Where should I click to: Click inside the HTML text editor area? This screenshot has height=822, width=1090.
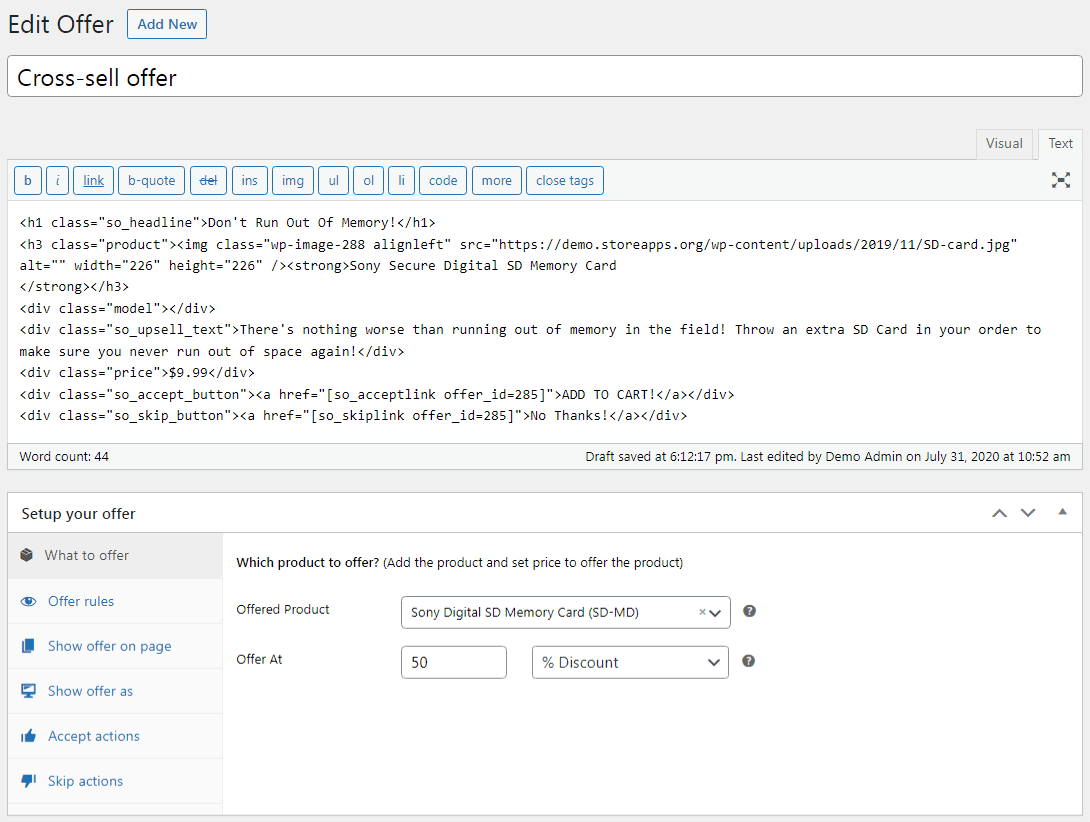pos(544,322)
